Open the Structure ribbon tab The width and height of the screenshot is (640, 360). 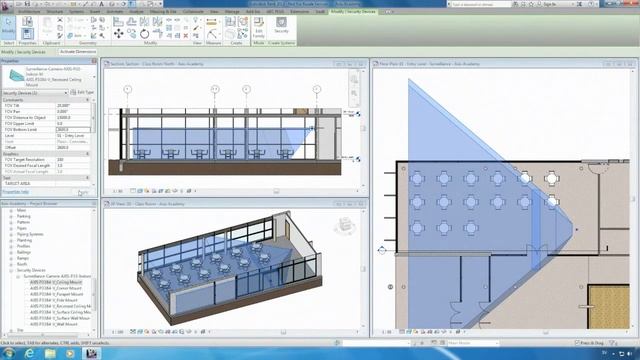(54, 12)
